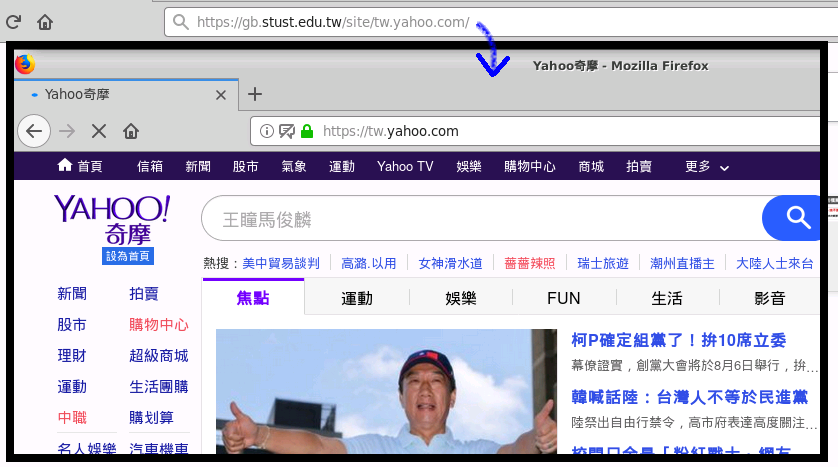Open a new tab with plus button
The height and width of the screenshot is (467, 838).
255,95
